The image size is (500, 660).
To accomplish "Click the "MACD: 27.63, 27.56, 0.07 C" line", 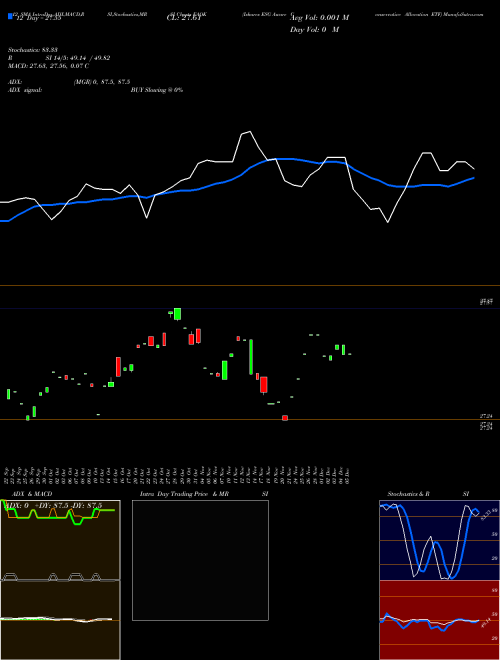I will [x=48, y=66].
